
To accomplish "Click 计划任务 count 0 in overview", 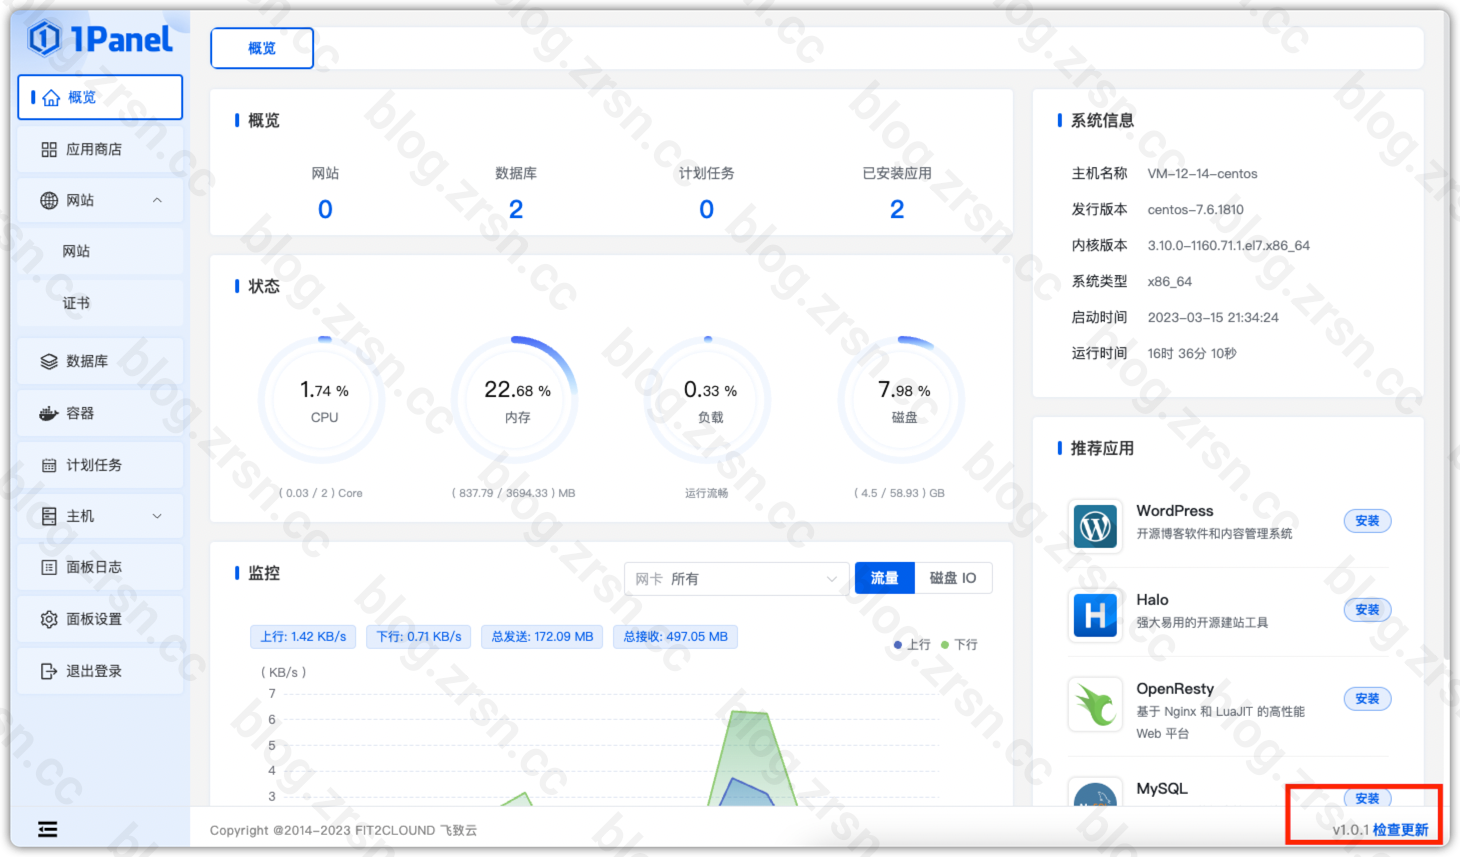I will tap(706, 209).
